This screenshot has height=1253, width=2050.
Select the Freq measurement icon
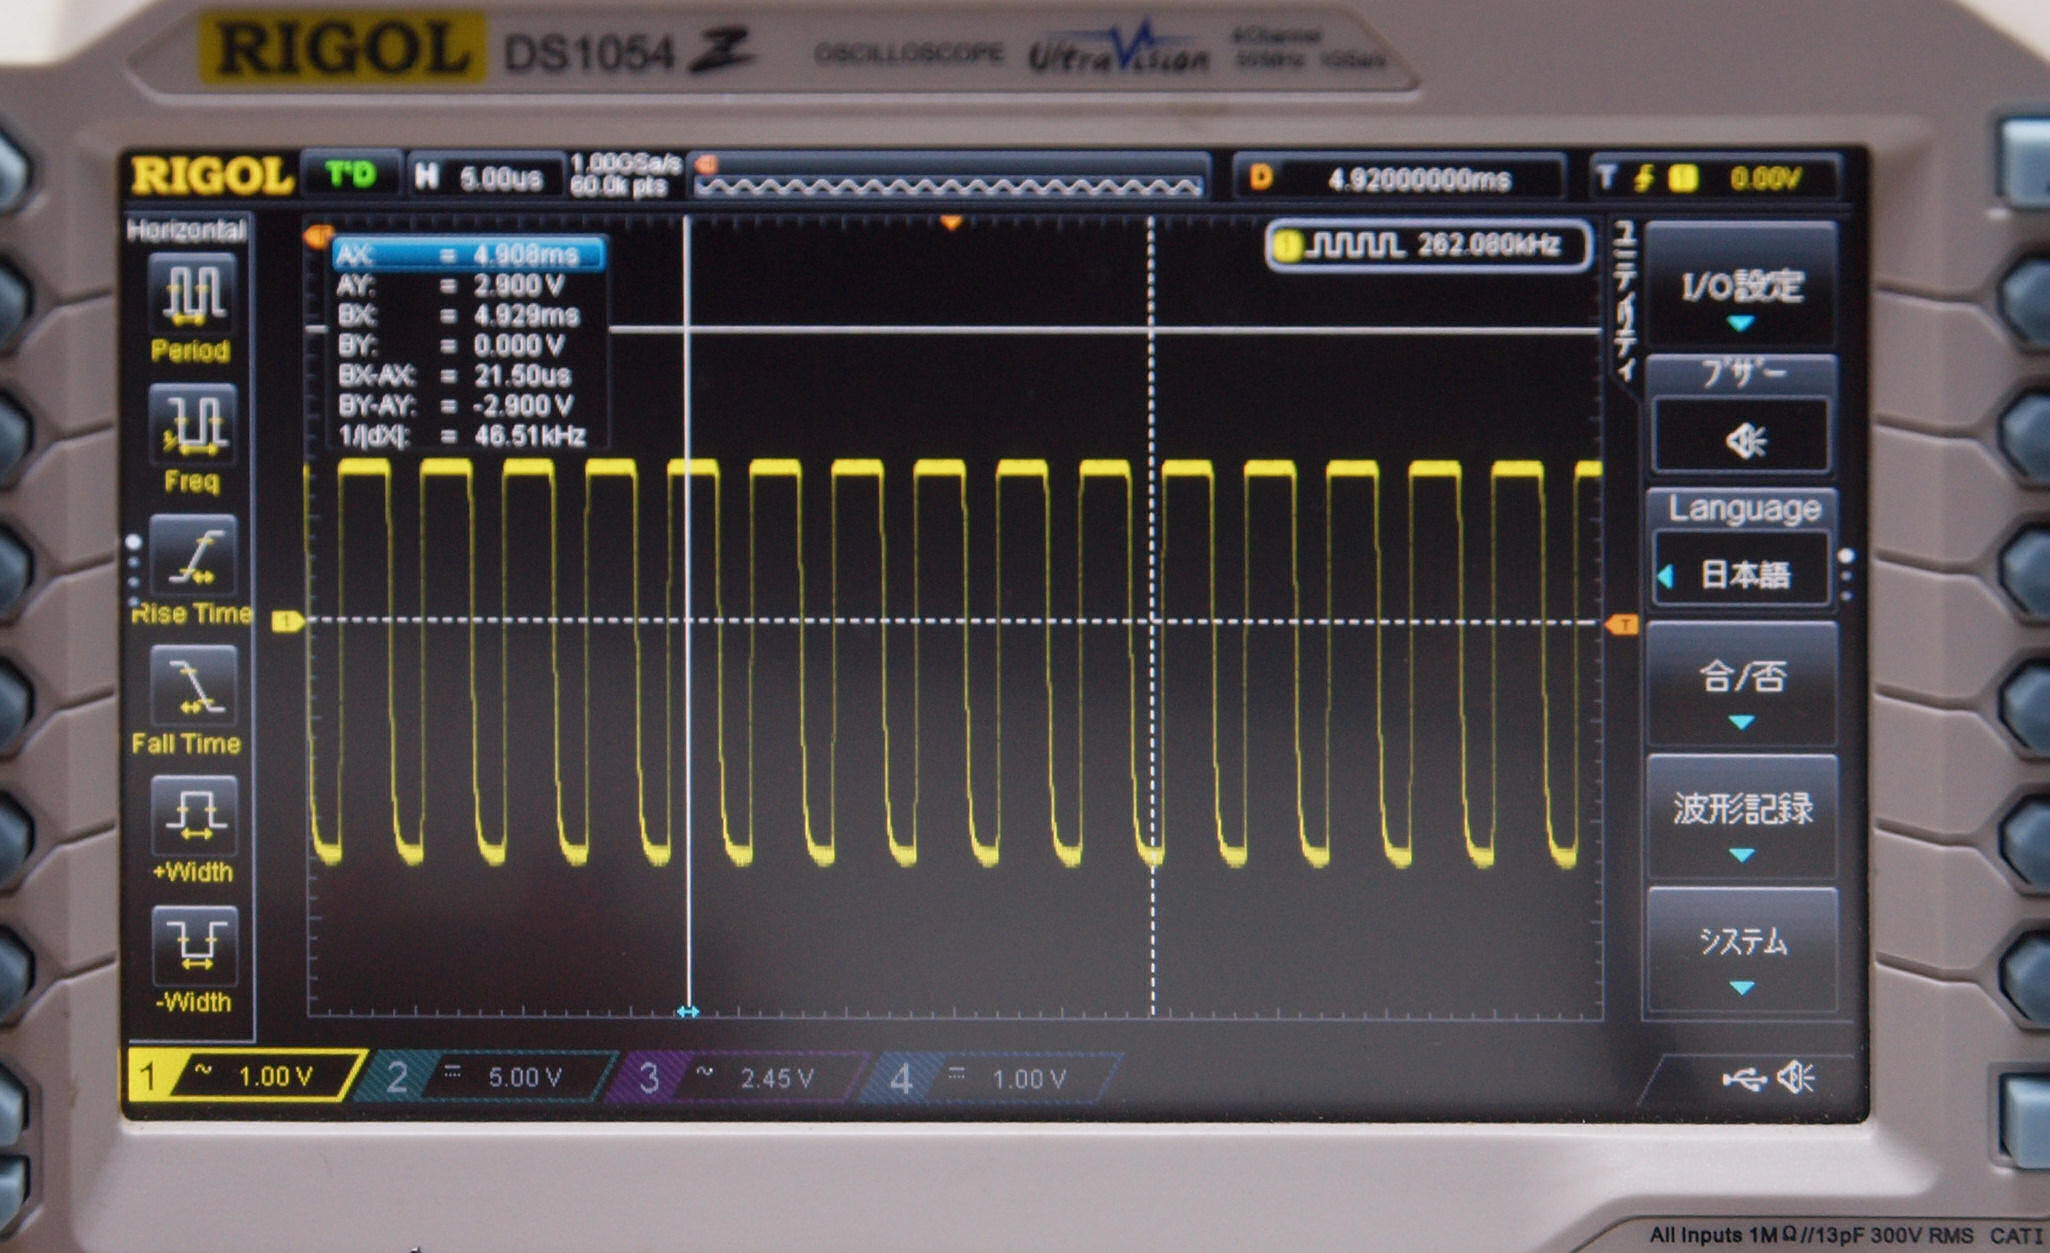click(x=192, y=426)
